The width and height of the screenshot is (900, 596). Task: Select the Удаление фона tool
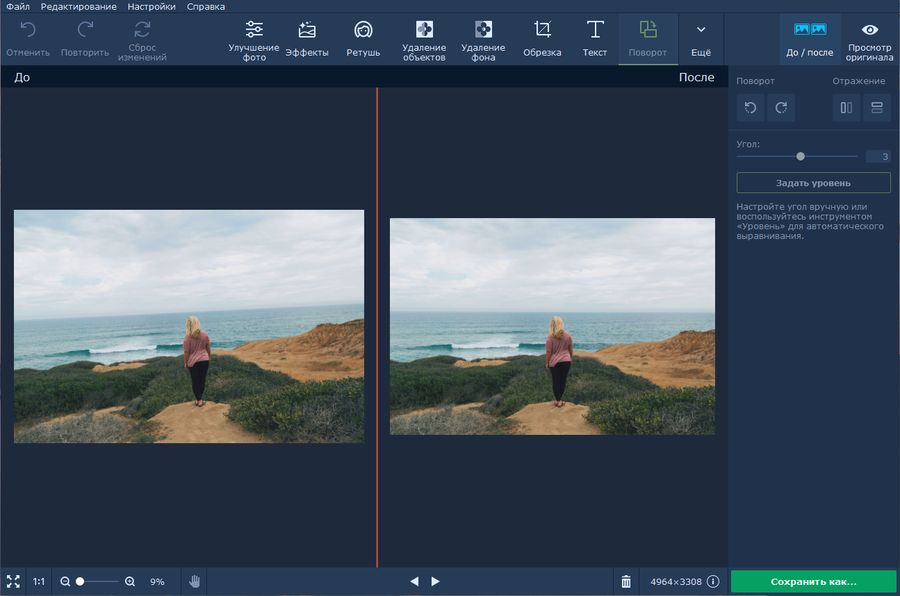point(483,40)
